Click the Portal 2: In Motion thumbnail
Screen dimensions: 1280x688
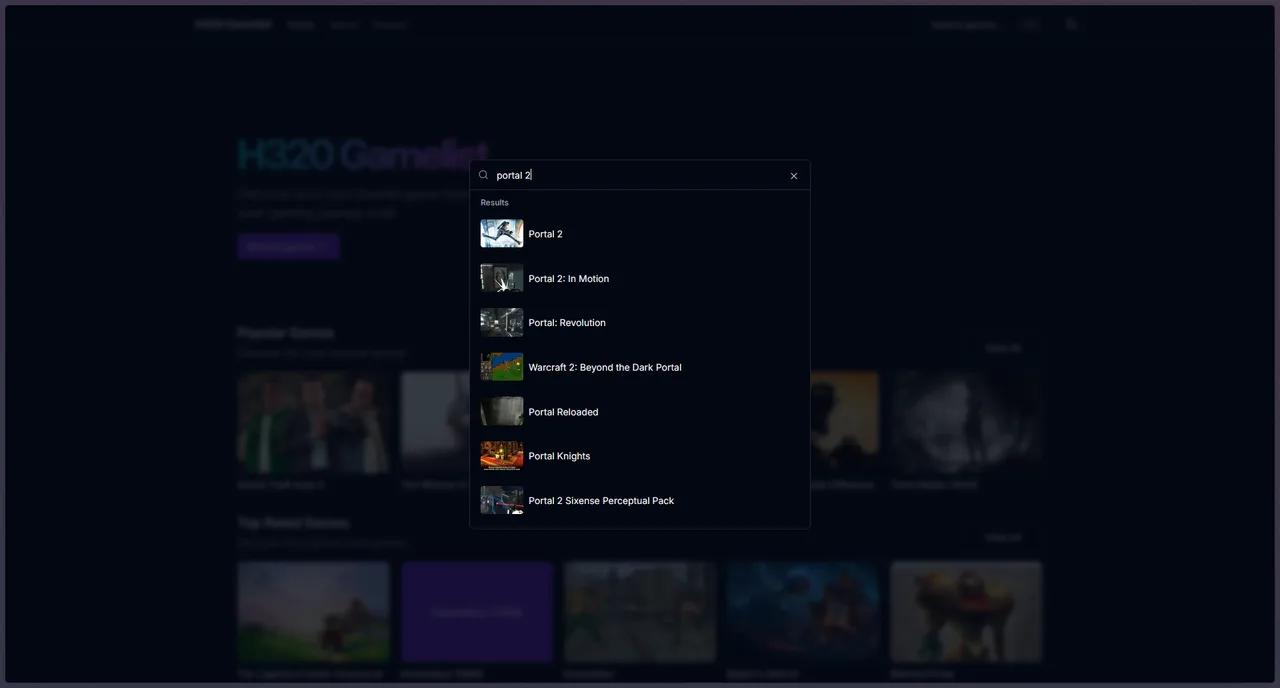[502, 278]
